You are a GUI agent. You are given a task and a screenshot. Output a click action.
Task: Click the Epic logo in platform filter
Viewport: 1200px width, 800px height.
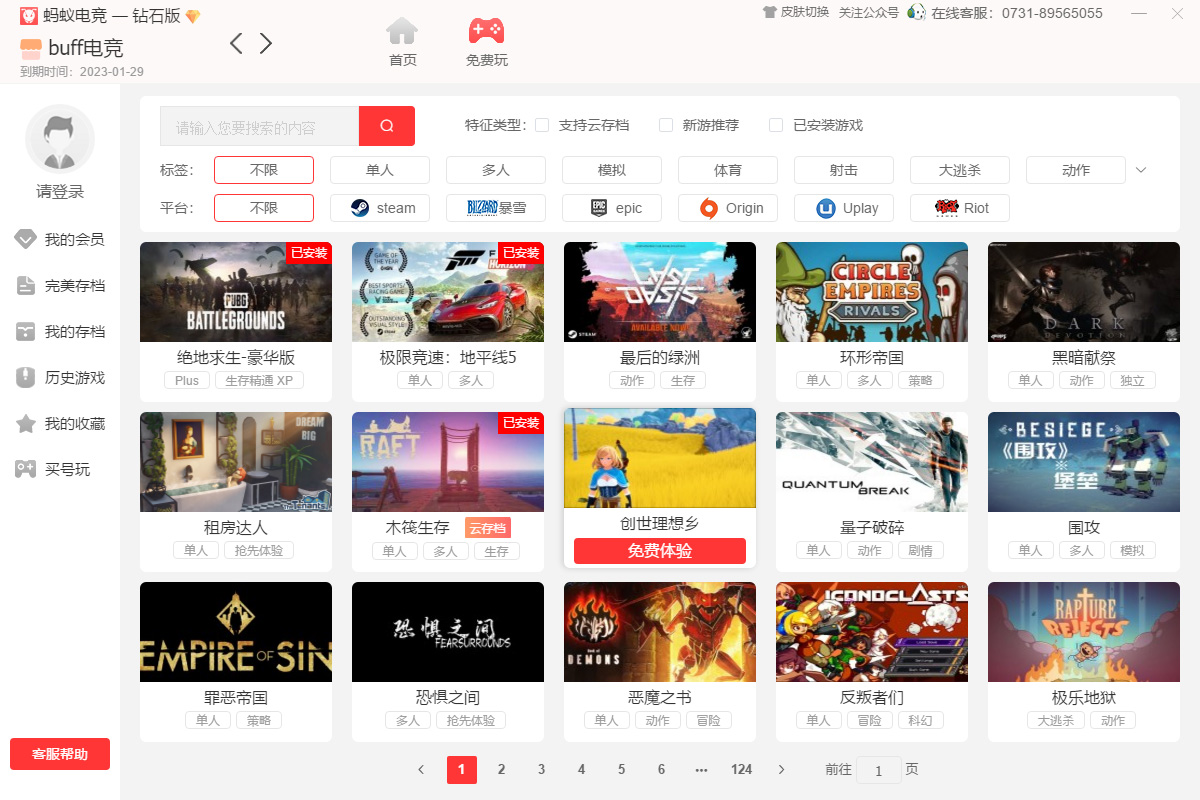click(599, 208)
